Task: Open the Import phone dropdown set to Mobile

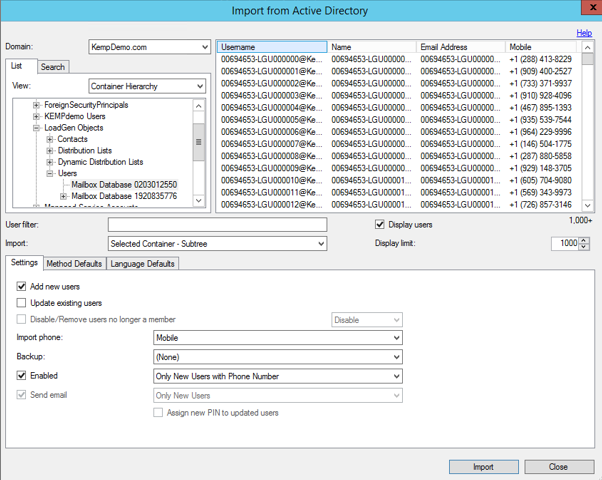Action: (x=278, y=338)
